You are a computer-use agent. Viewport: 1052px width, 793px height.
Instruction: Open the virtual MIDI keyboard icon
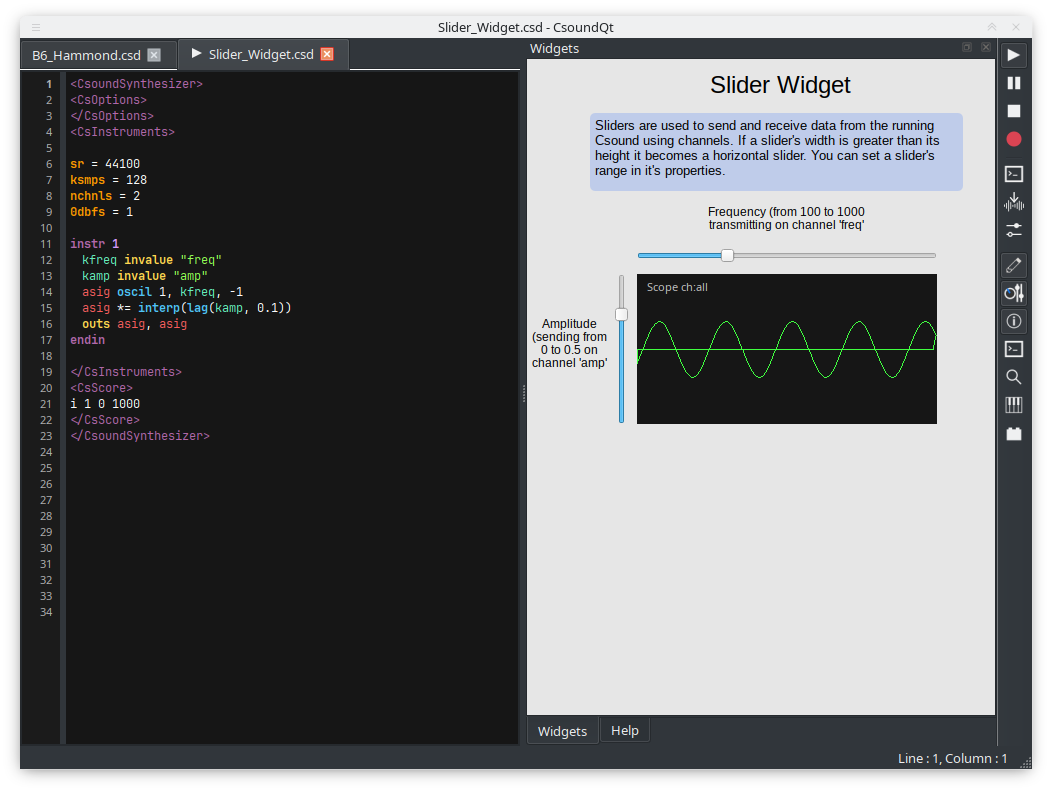tap(1014, 405)
